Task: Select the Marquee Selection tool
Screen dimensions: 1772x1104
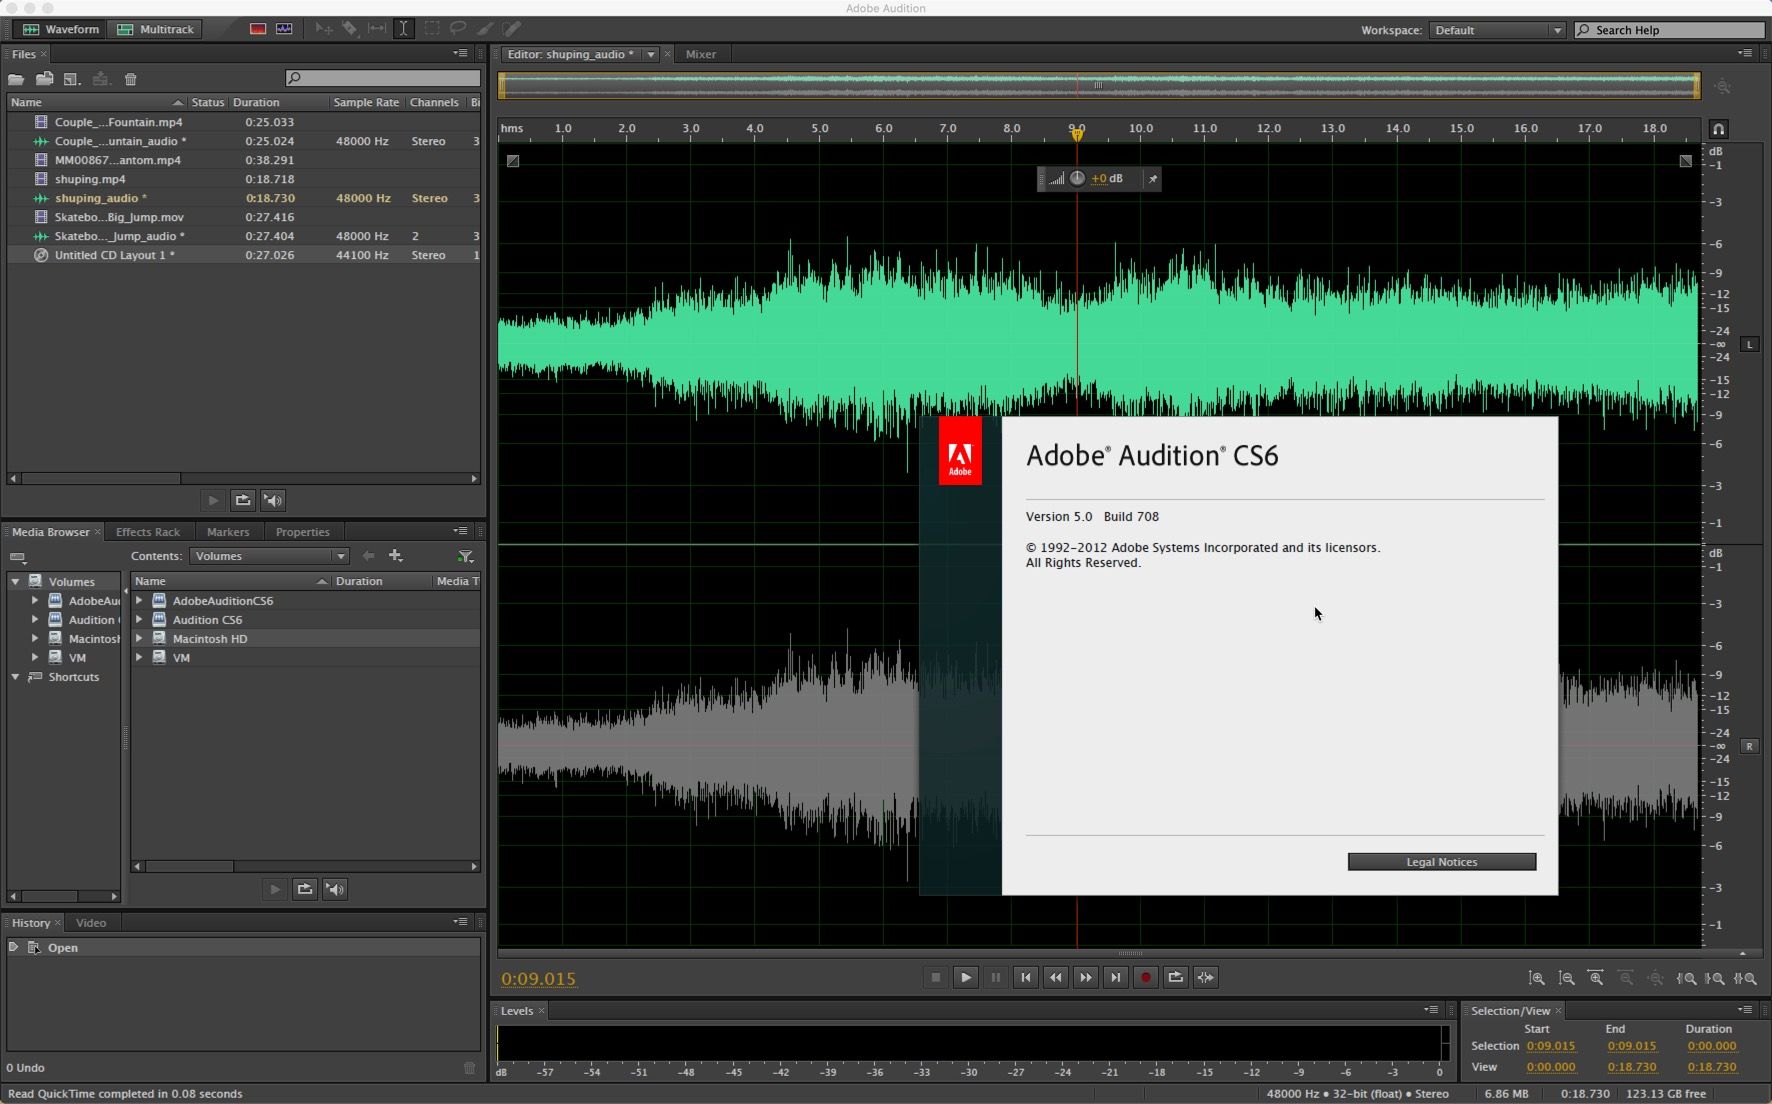Action: pyautogui.click(x=431, y=29)
